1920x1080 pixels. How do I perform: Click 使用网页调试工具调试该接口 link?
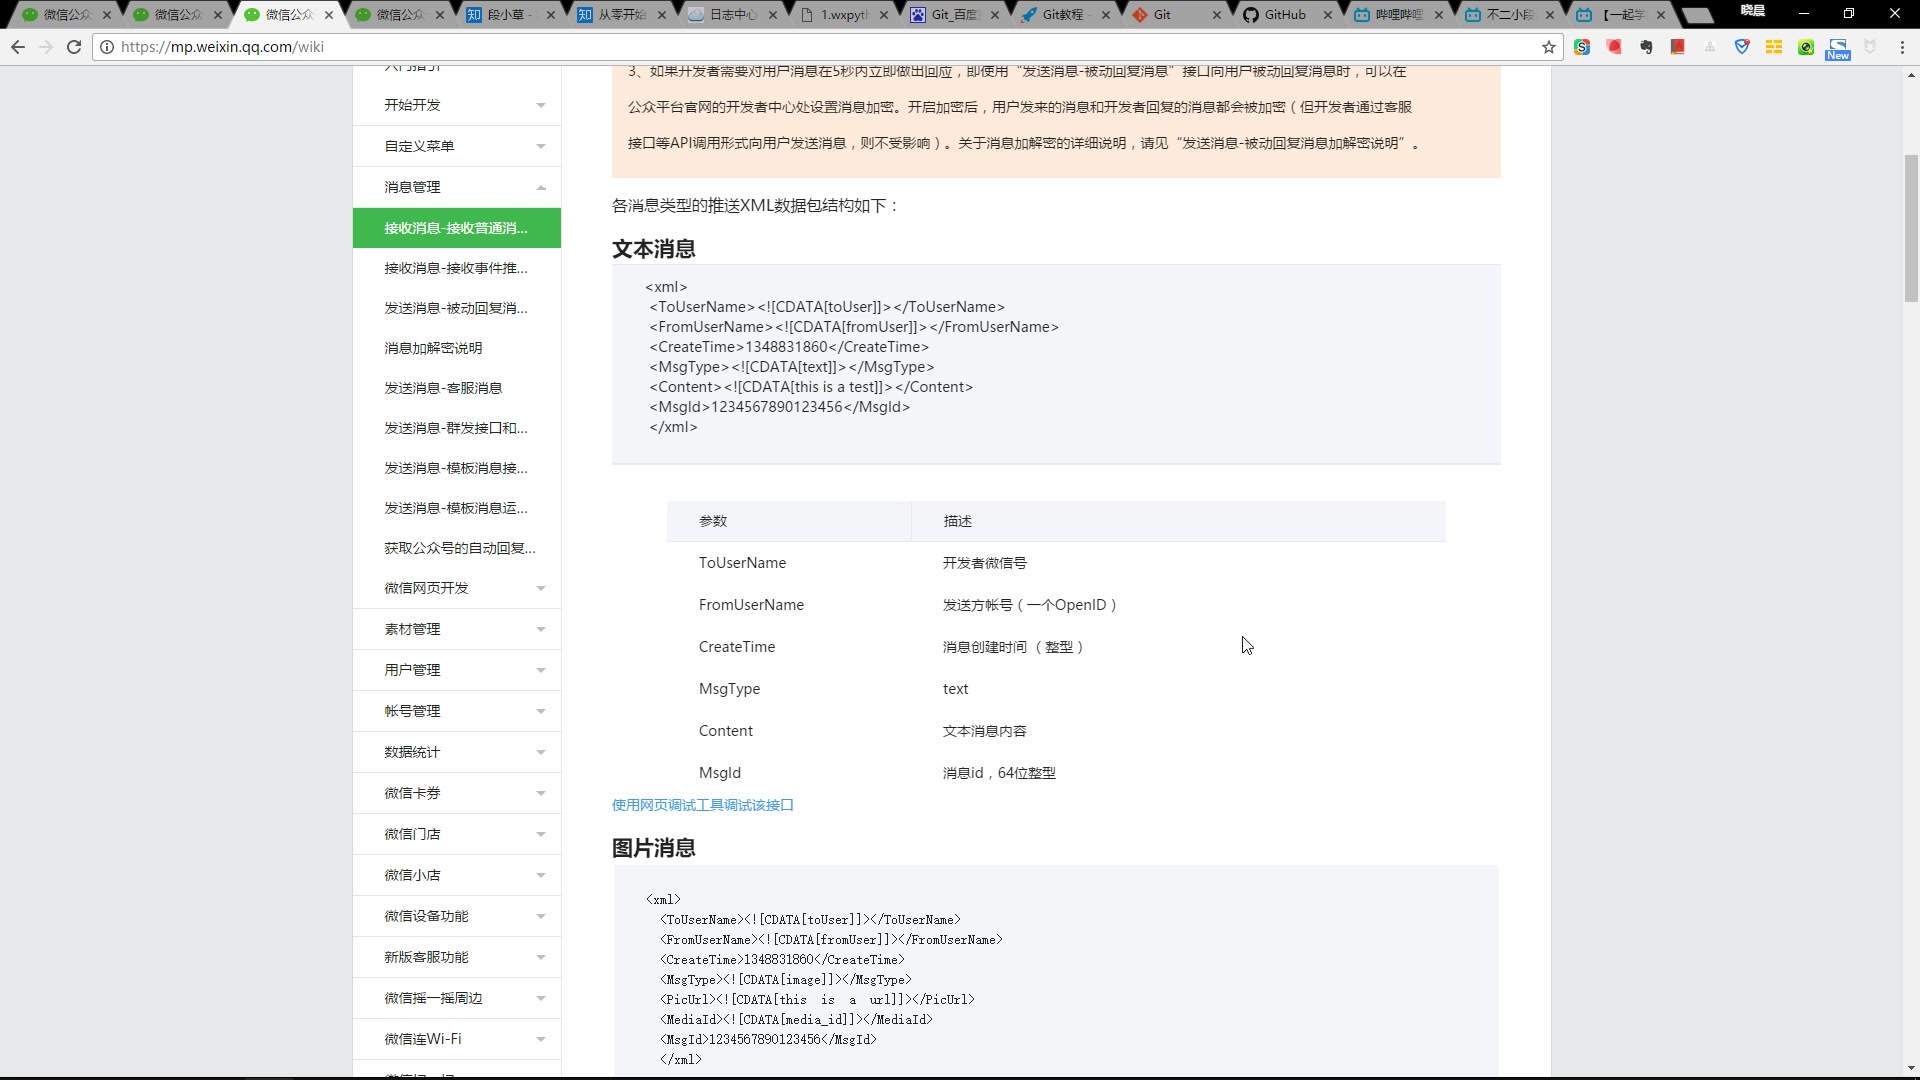point(702,805)
